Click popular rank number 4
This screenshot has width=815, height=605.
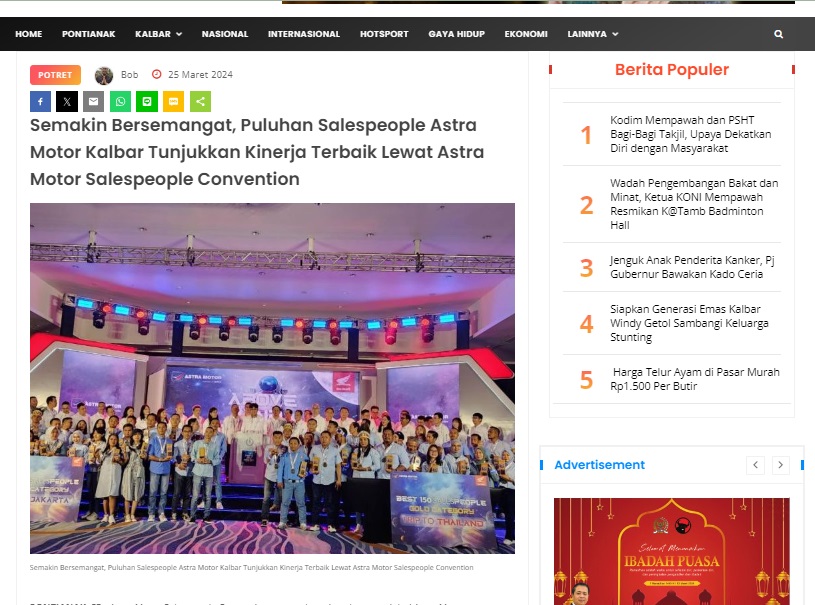[586, 324]
